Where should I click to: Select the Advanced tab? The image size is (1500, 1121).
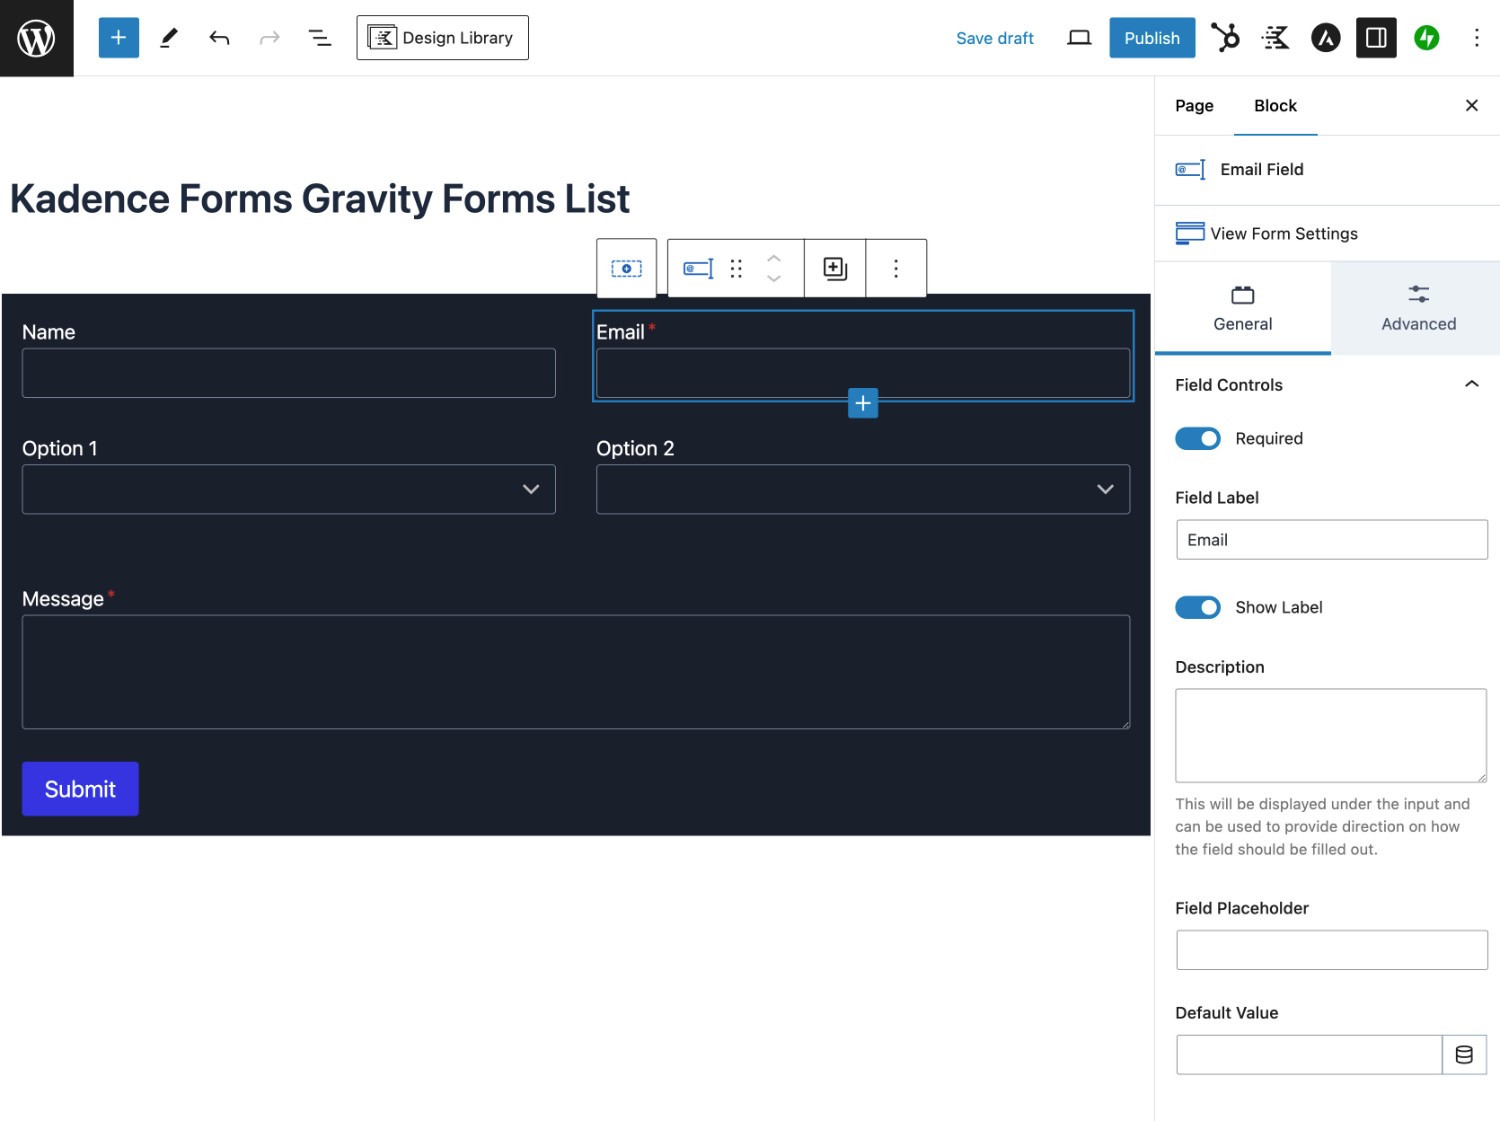(x=1418, y=308)
